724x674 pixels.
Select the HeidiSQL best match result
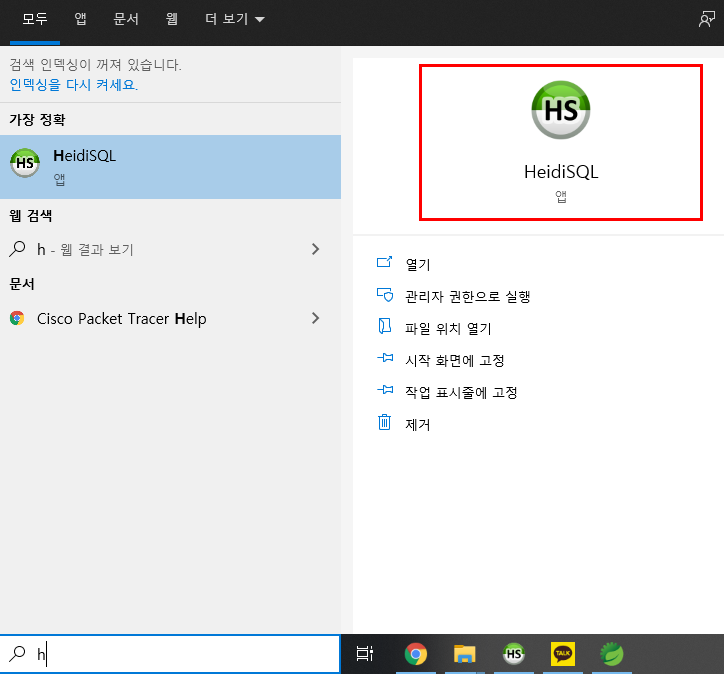(170, 167)
